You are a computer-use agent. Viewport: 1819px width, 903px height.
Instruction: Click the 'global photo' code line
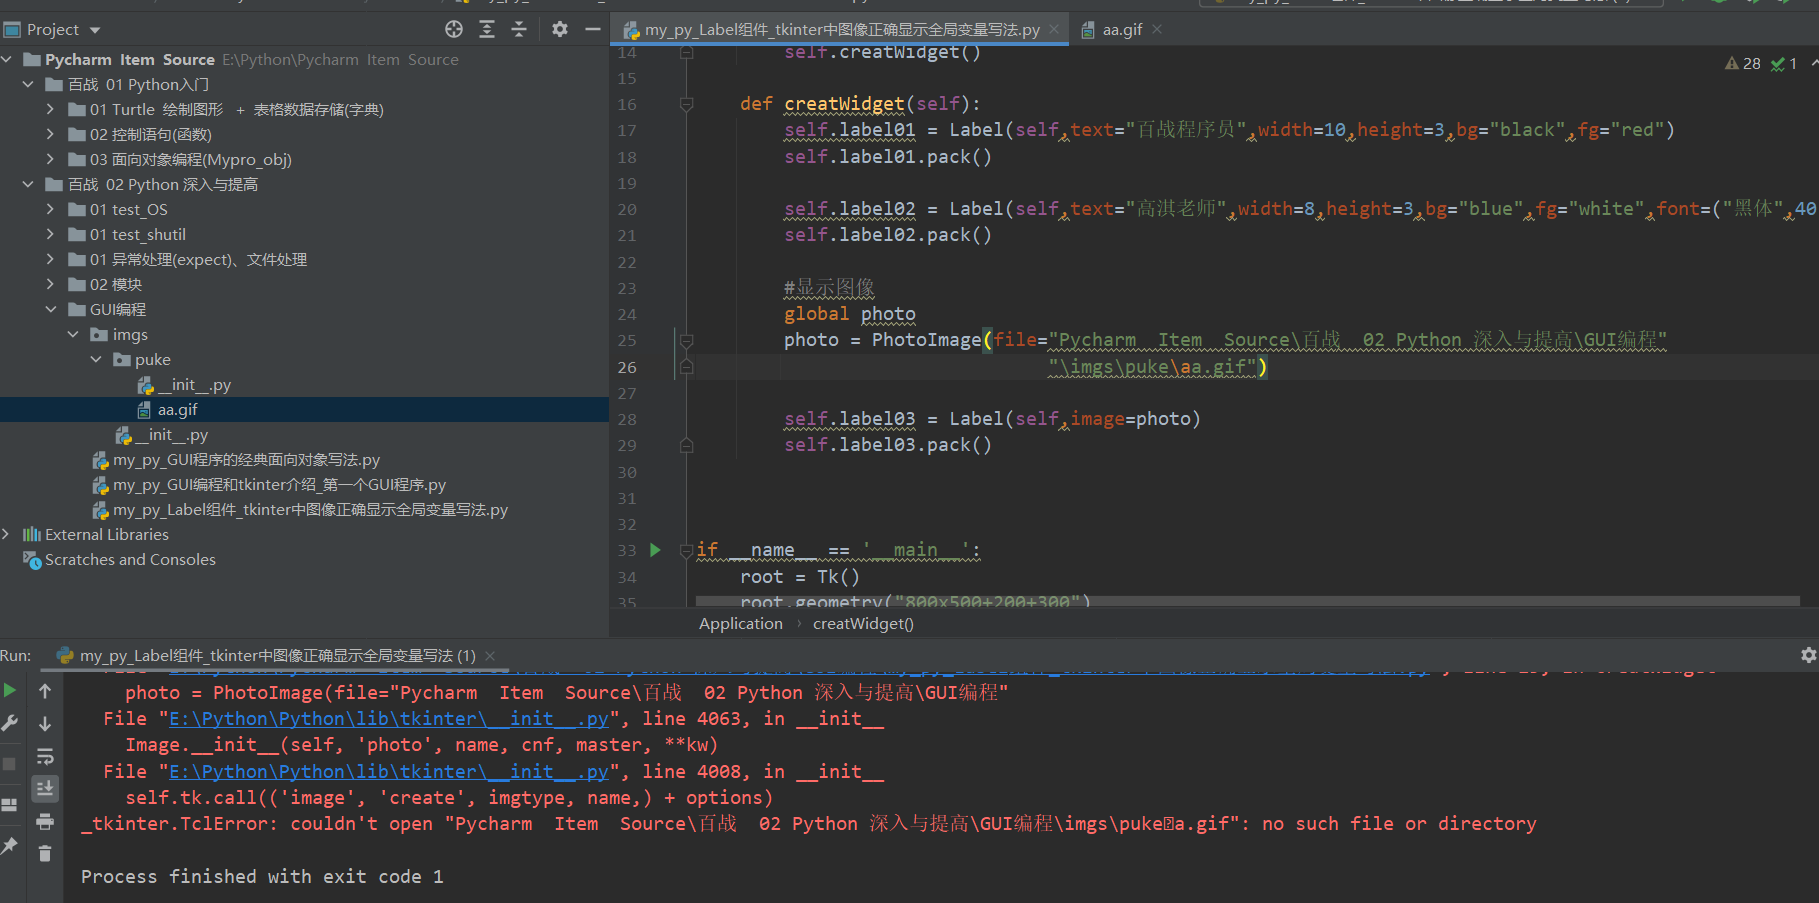(x=850, y=314)
